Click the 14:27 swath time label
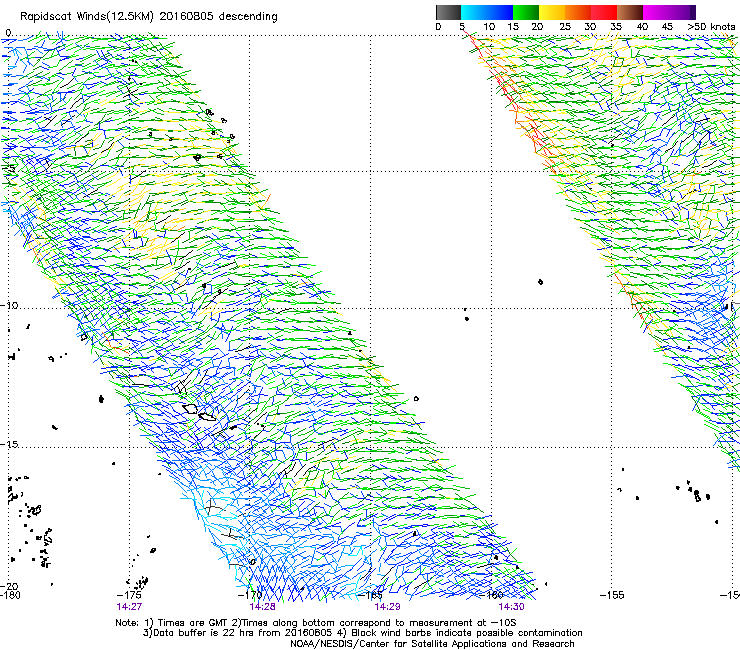Viewport: 740px width, 650px height. click(x=129, y=607)
